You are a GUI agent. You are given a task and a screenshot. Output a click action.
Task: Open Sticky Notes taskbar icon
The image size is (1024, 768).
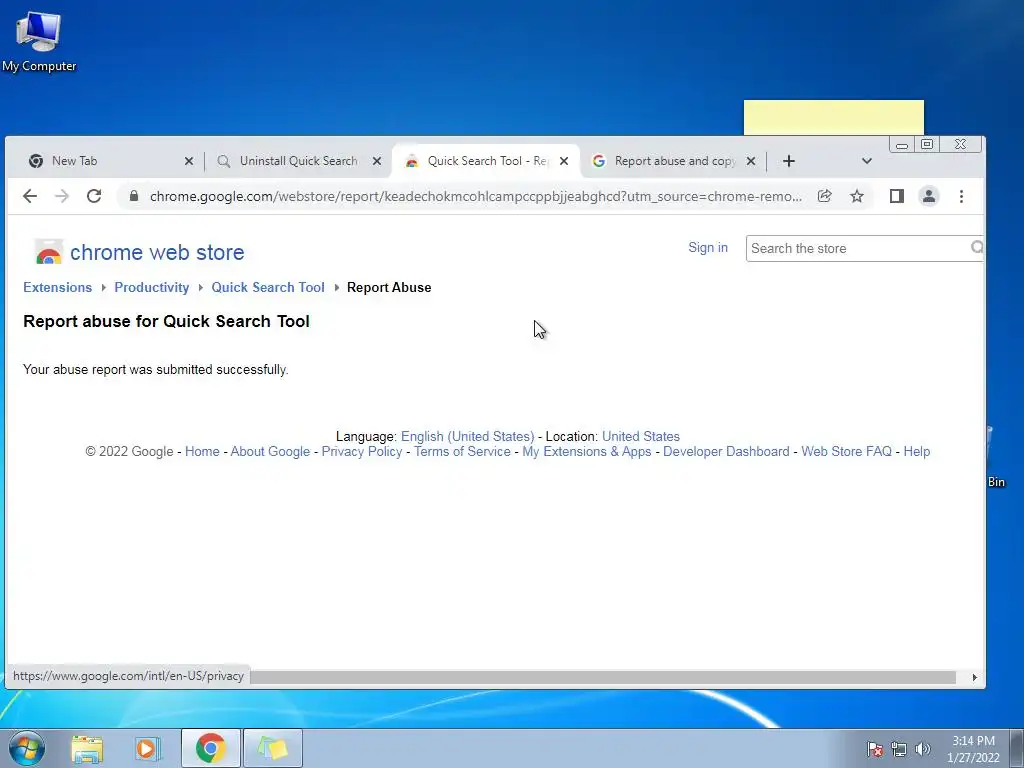click(x=273, y=748)
